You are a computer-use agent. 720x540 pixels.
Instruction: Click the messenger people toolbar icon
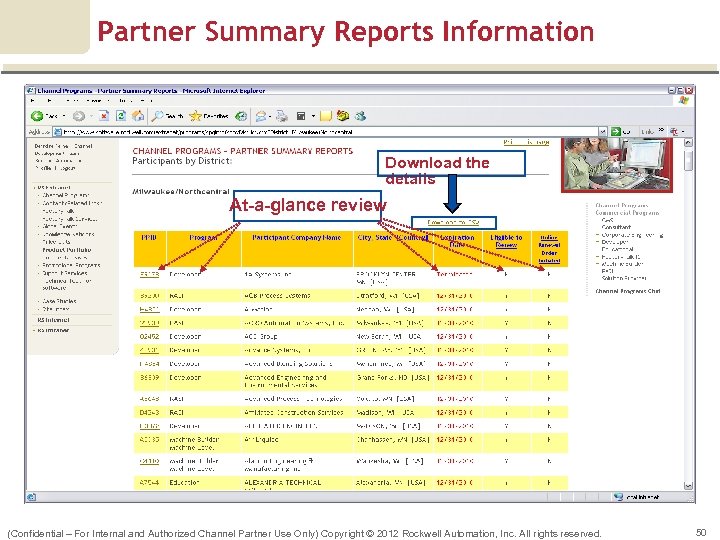pos(343,116)
